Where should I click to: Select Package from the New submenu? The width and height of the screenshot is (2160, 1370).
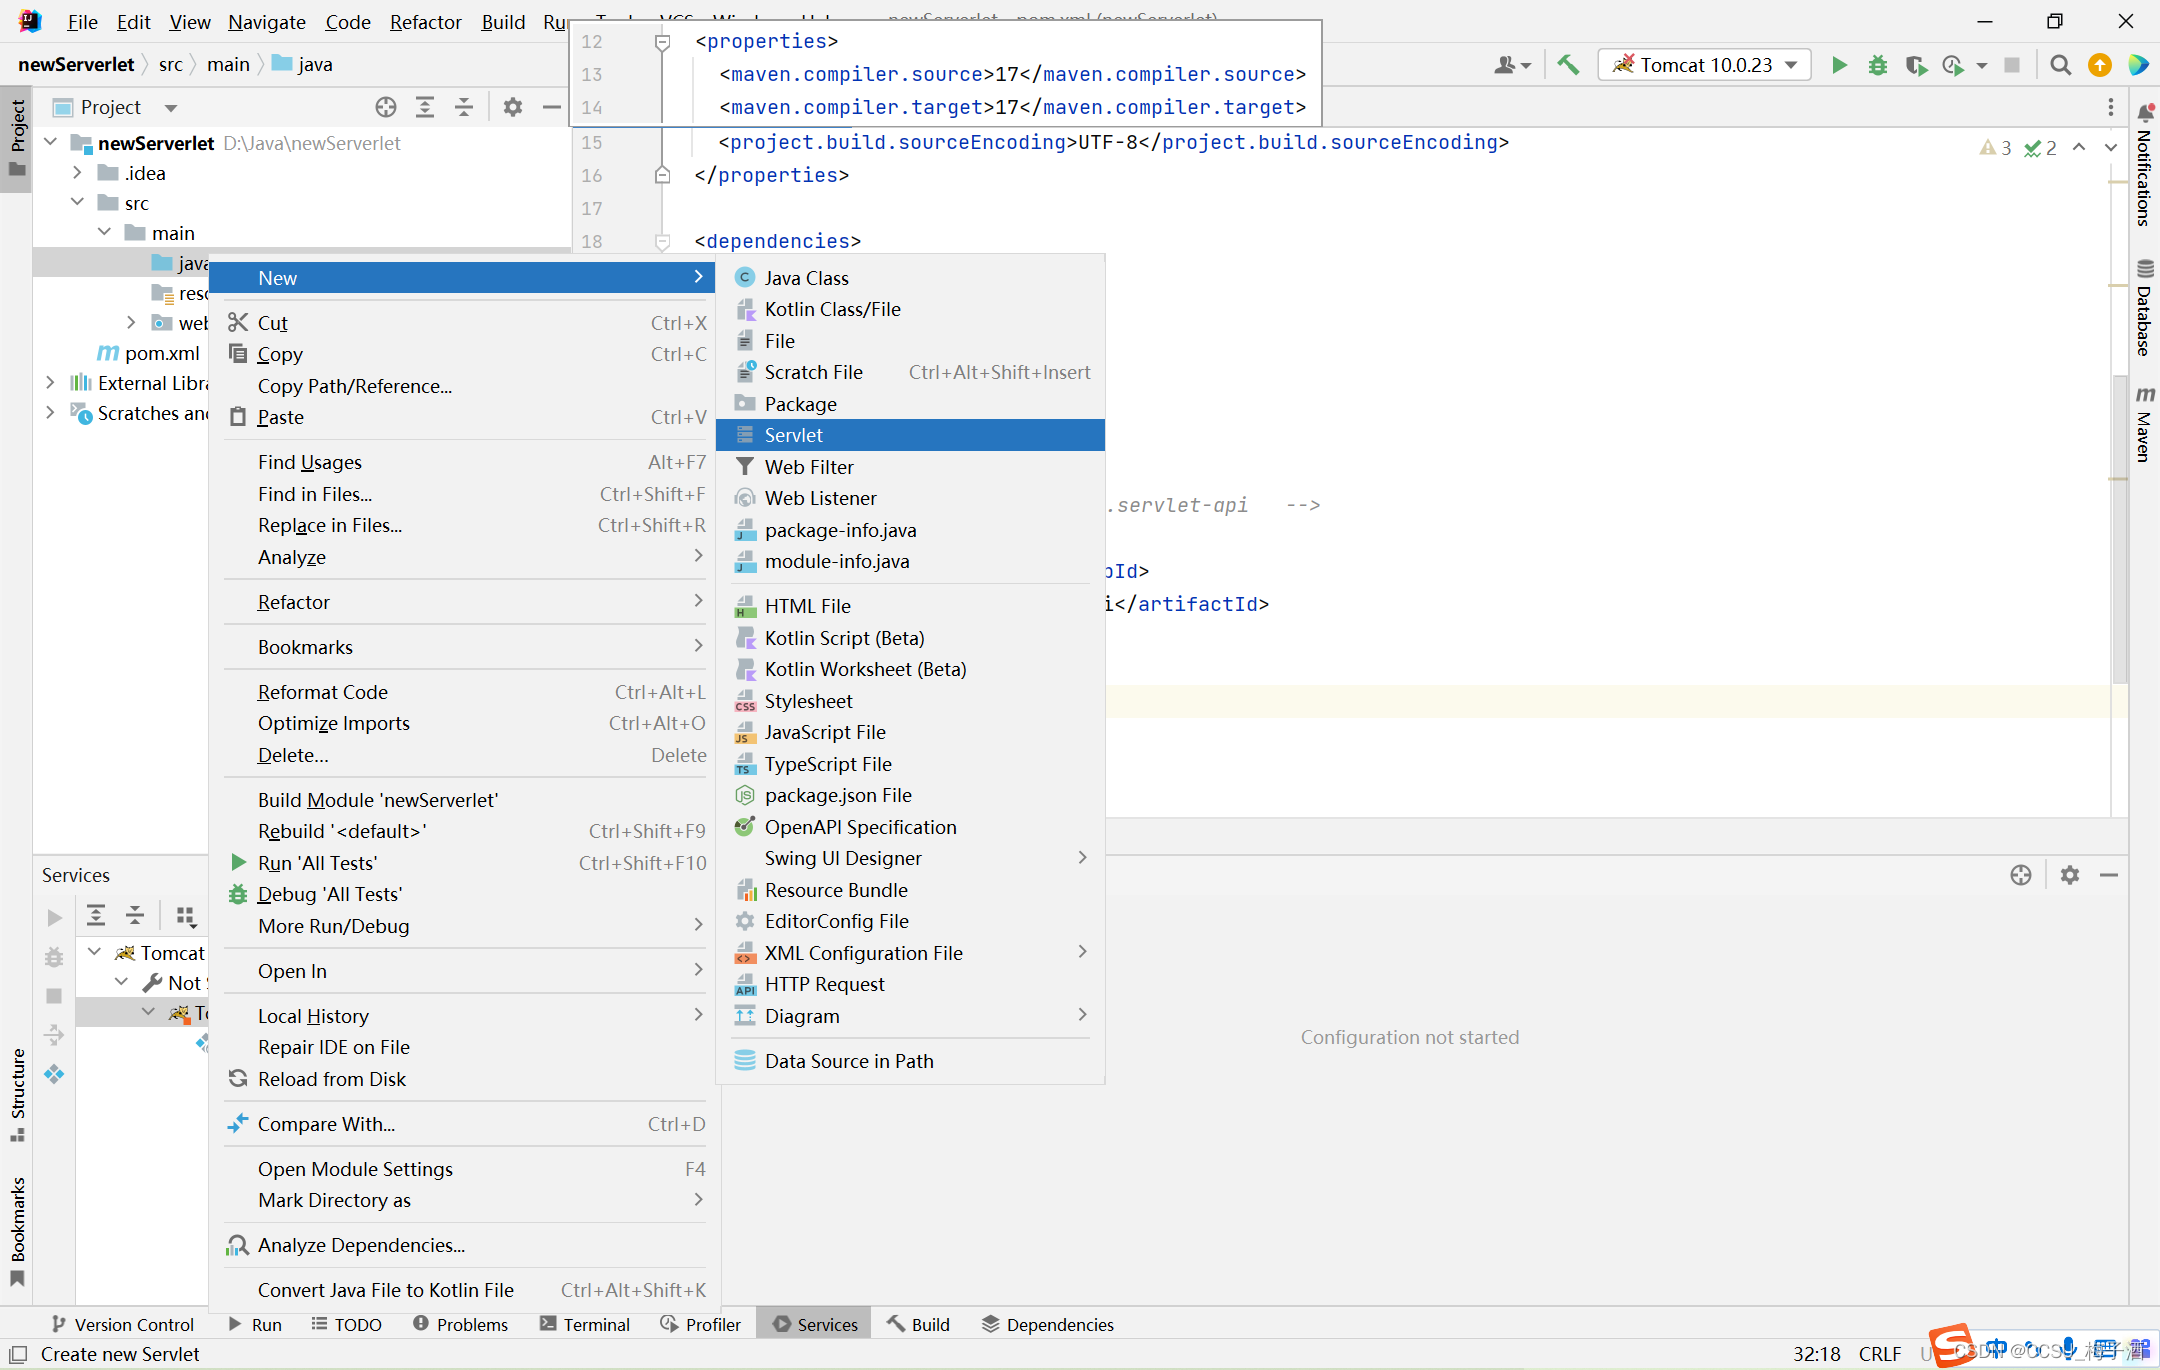911,404
